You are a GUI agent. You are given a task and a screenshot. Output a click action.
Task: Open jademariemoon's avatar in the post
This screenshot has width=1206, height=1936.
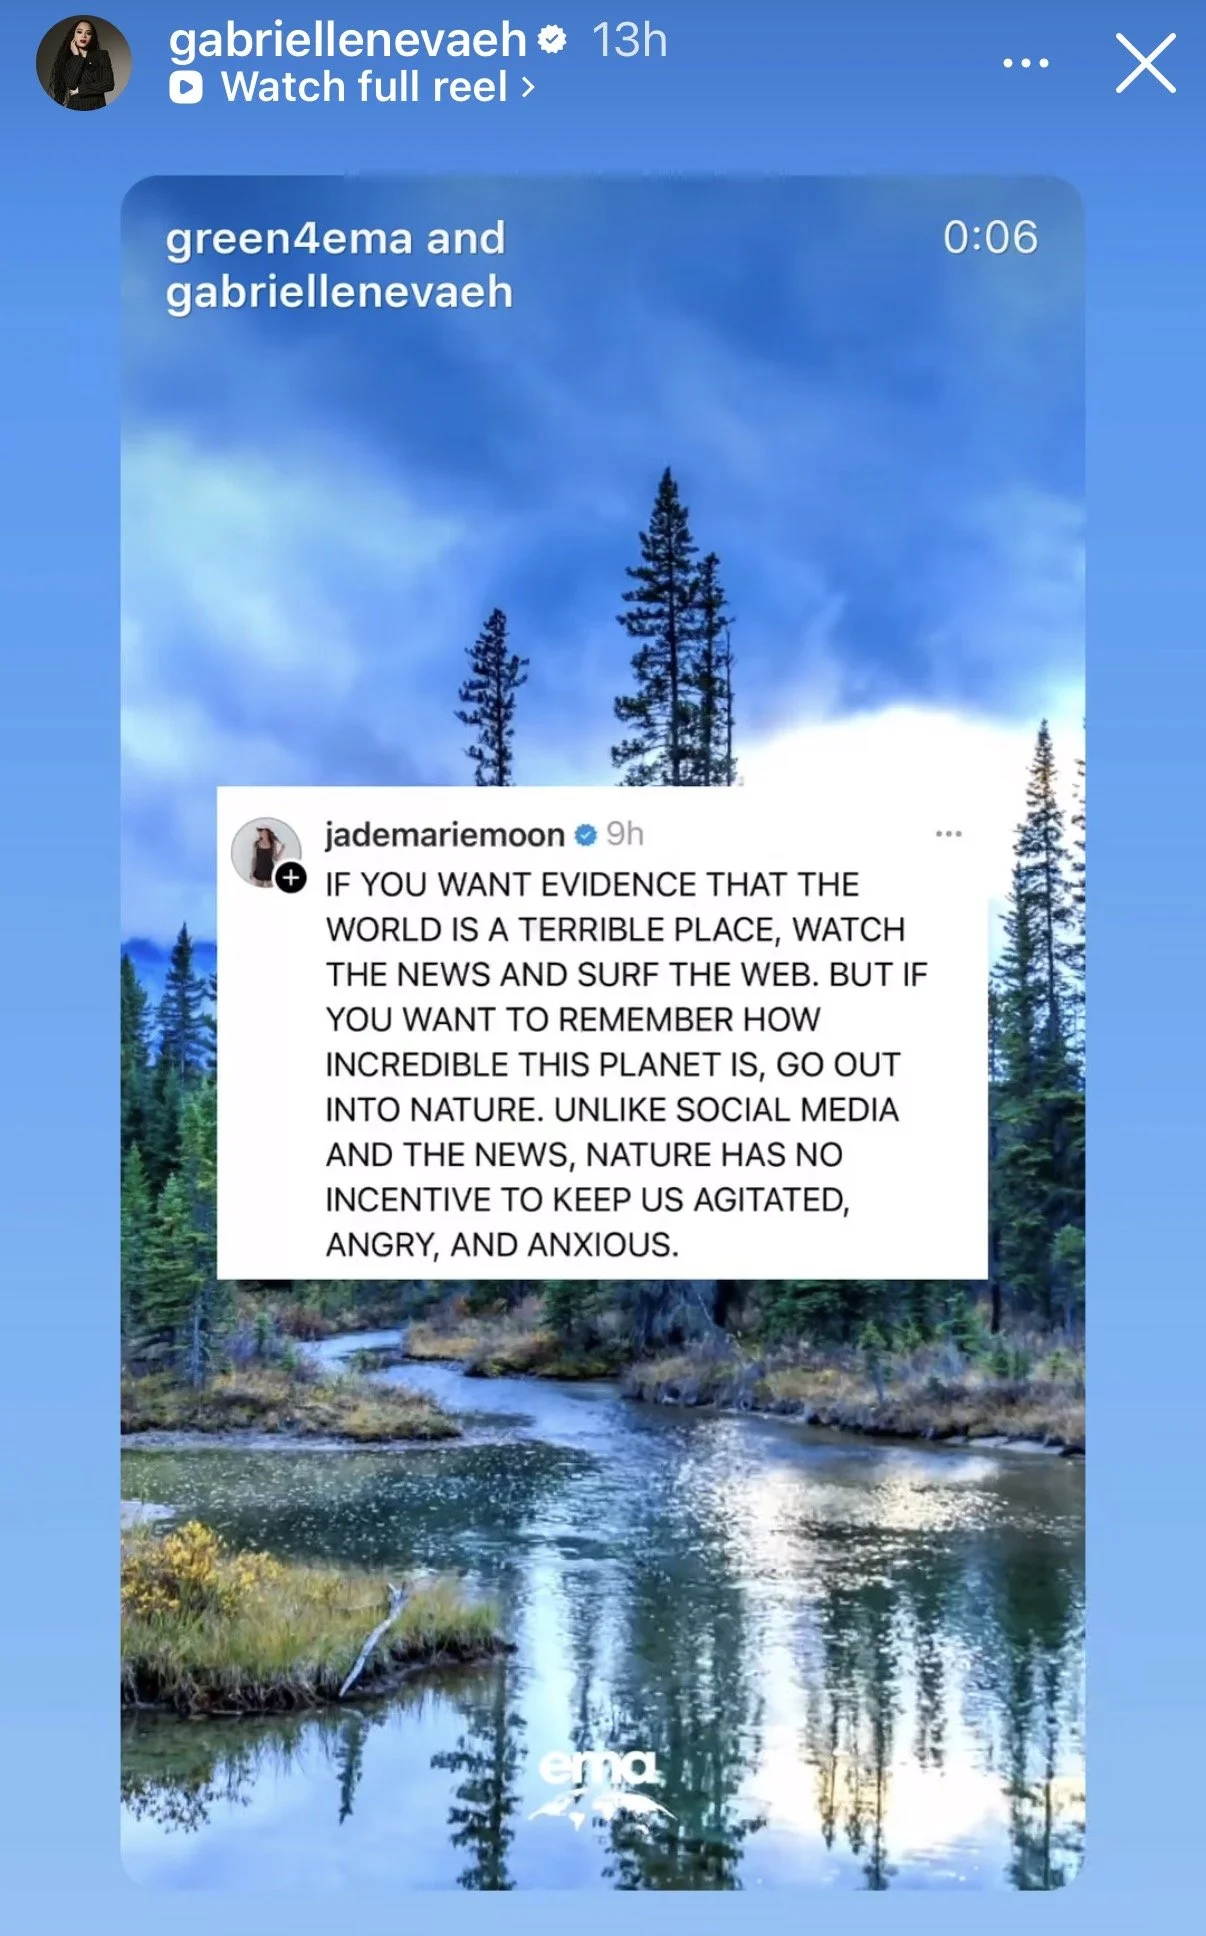266,852
